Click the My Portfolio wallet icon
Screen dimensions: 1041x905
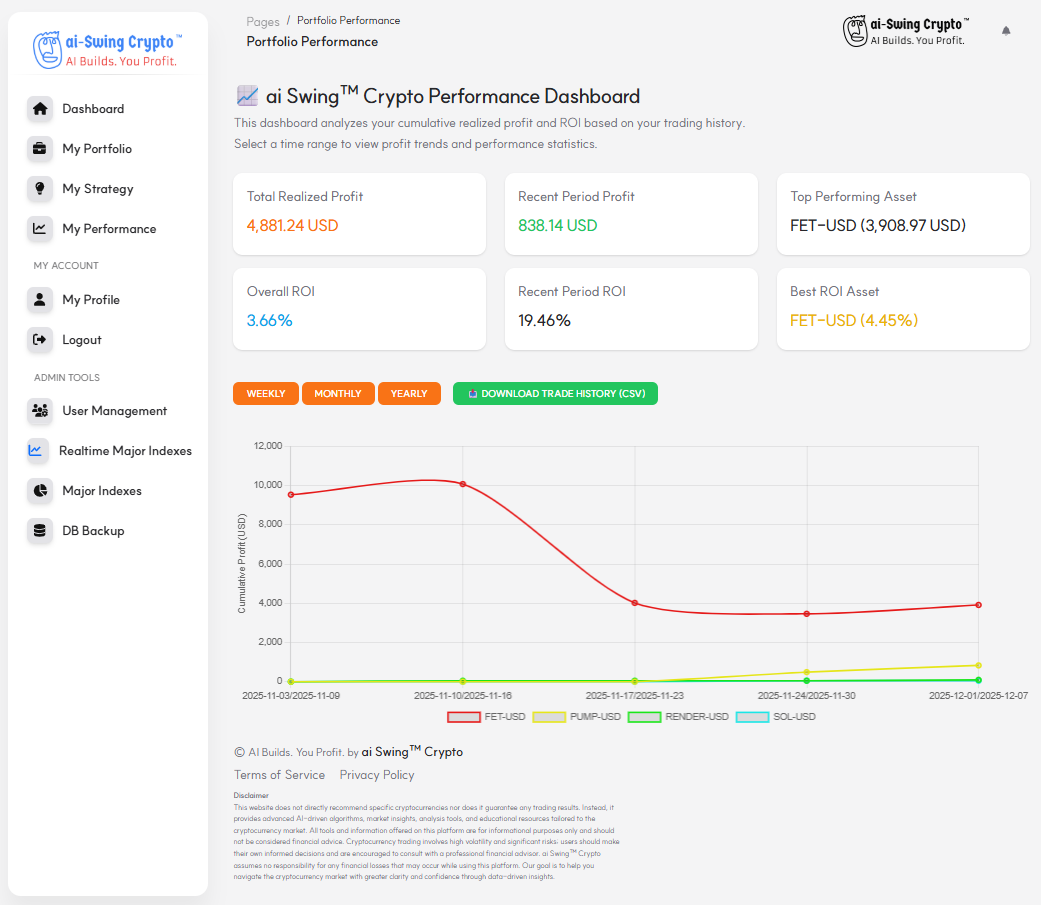[x=41, y=149]
